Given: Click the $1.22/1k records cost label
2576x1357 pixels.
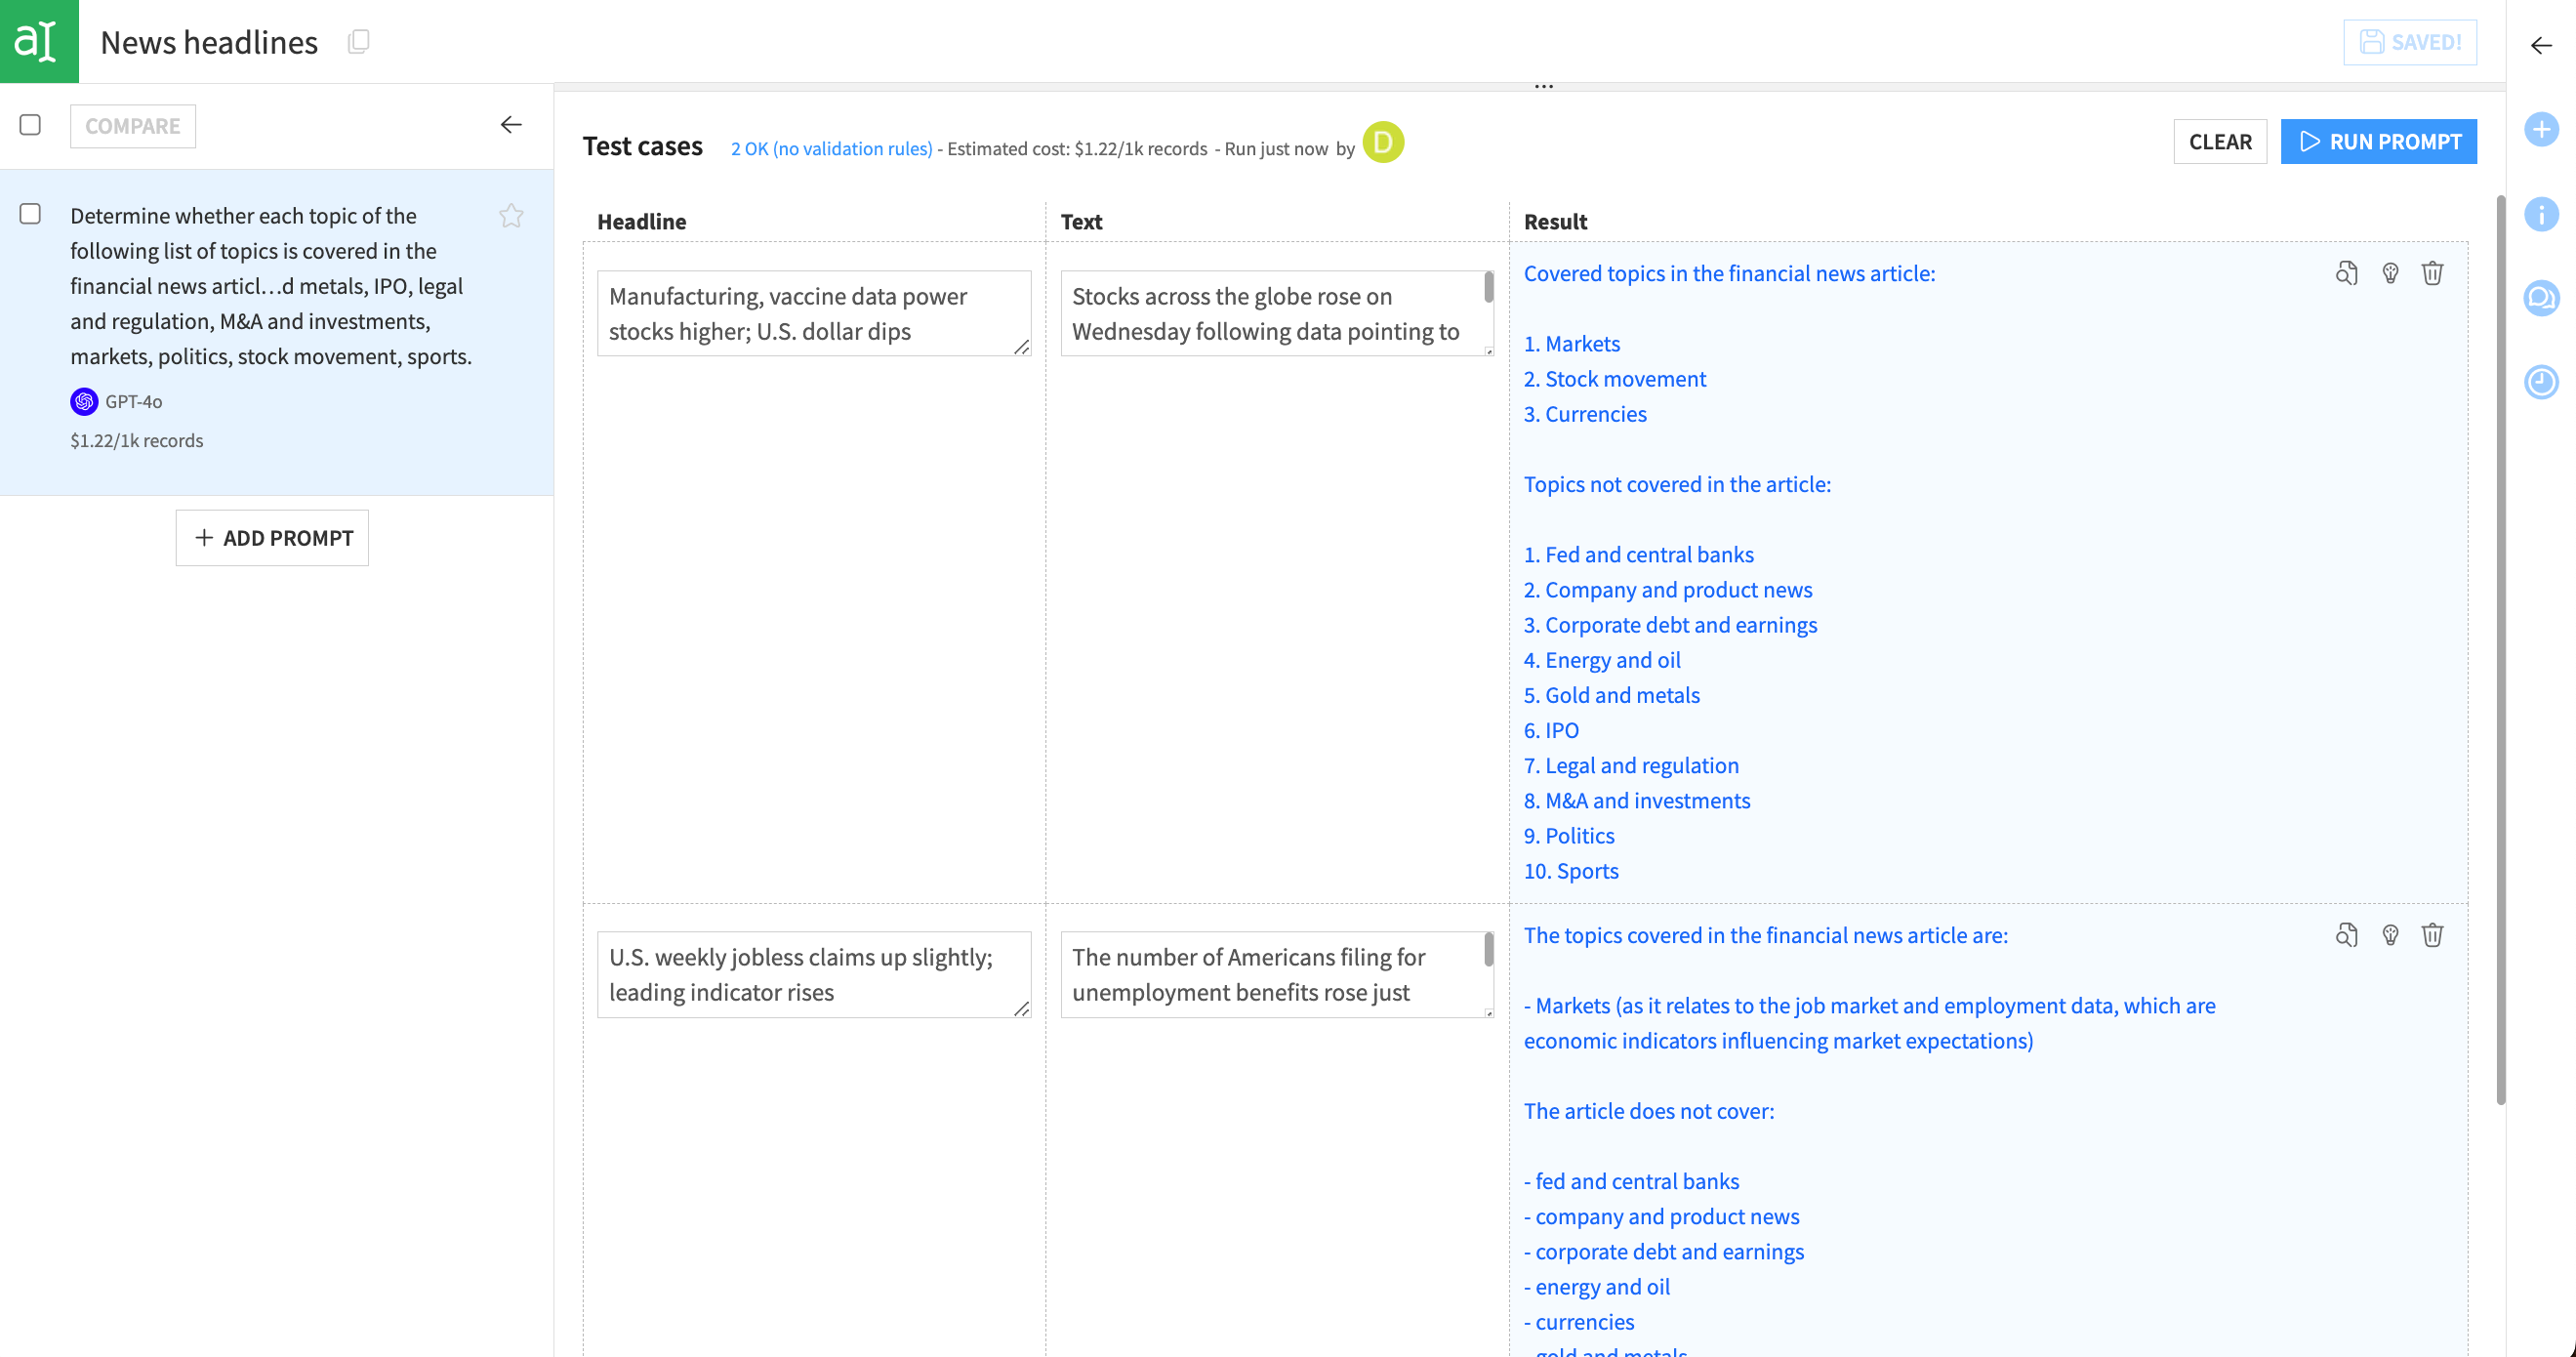Looking at the screenshot, I should coord(136,441).
